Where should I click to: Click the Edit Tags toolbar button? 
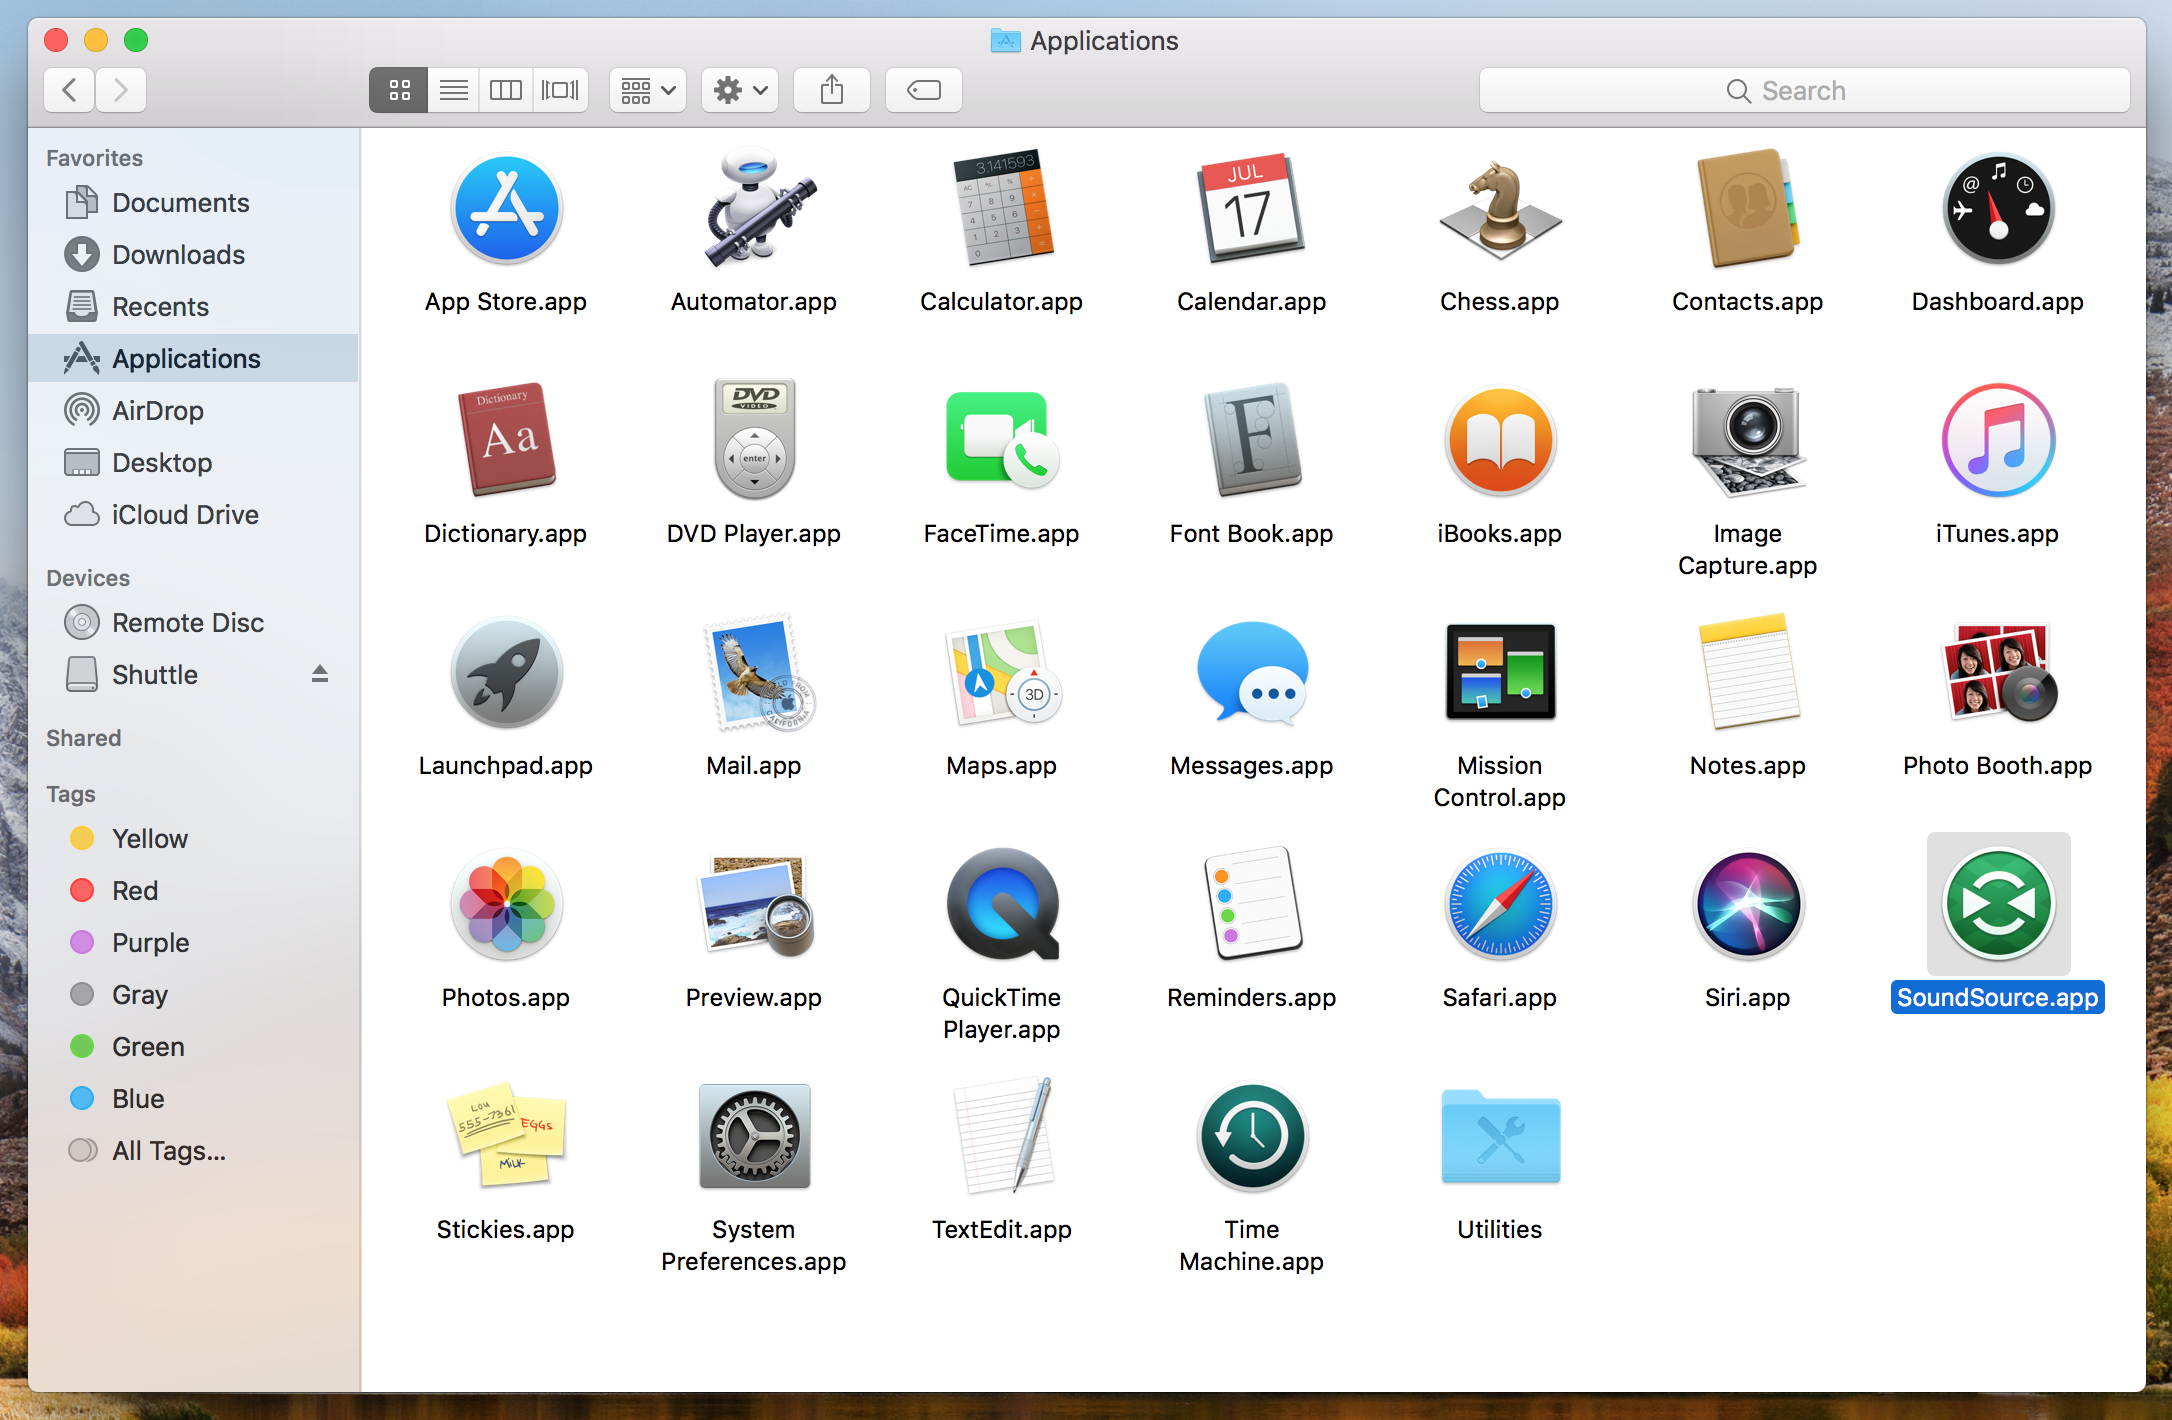click(924, 91)
